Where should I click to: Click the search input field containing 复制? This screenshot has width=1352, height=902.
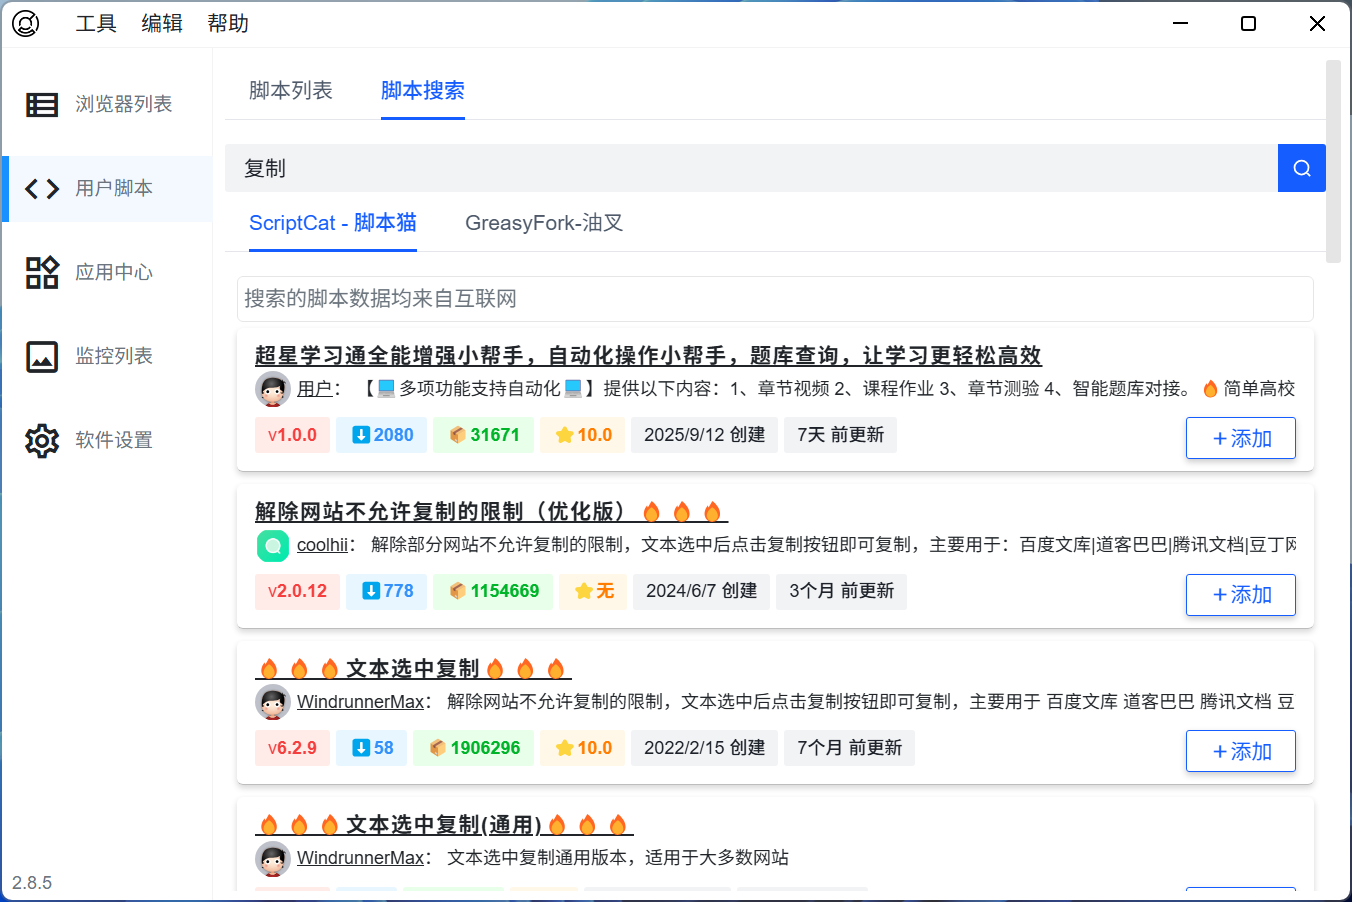750,168
